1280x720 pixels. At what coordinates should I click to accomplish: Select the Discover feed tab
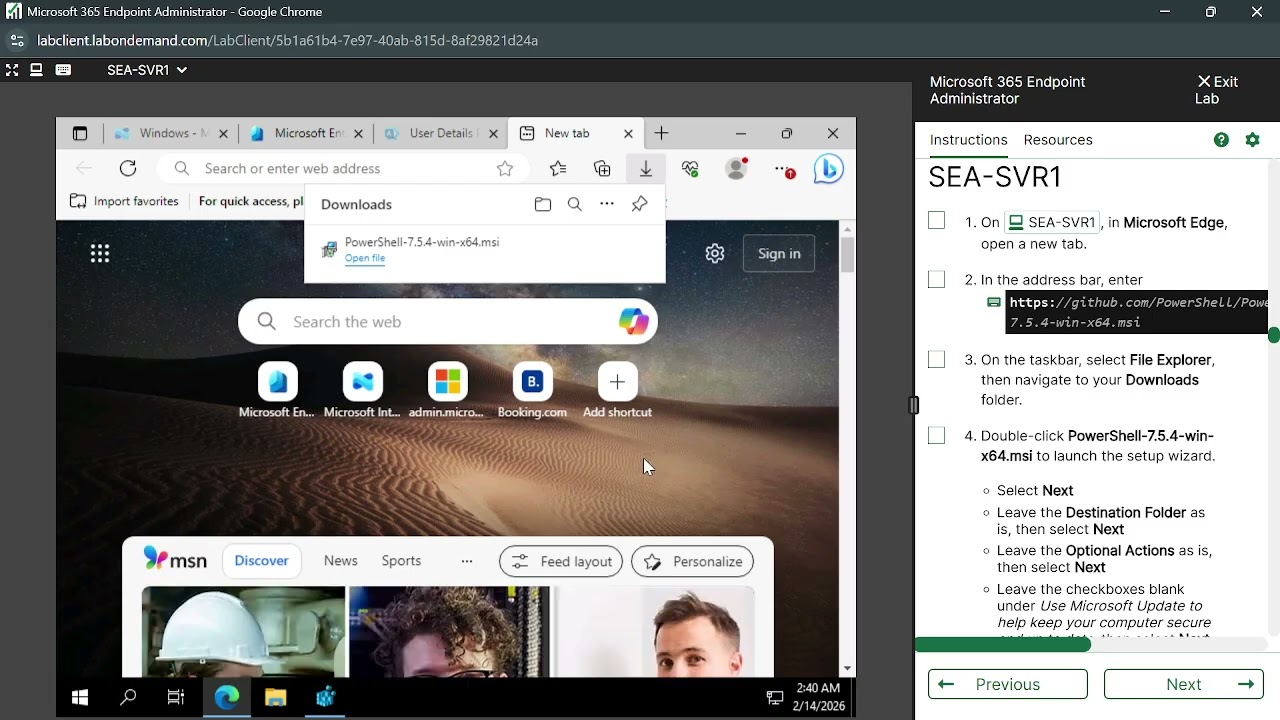[x=261, y=561]
